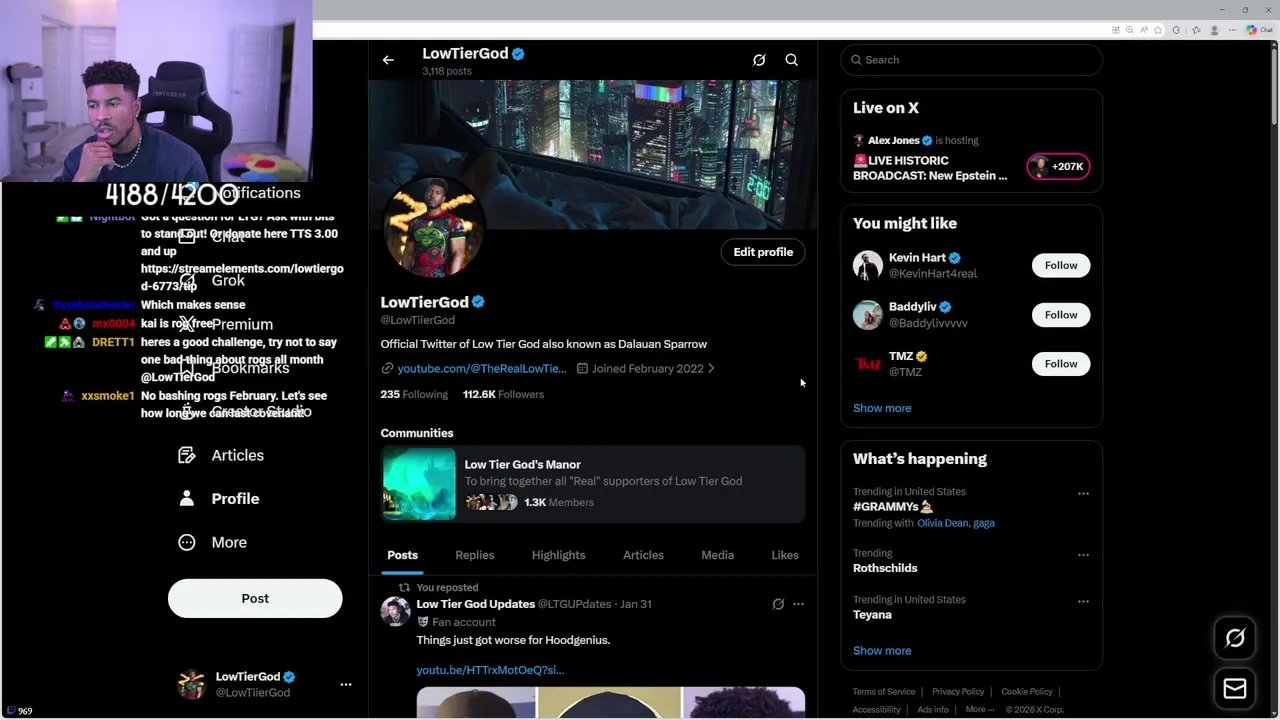
Task: Follow TMZ
Action: pos(1061,364)
